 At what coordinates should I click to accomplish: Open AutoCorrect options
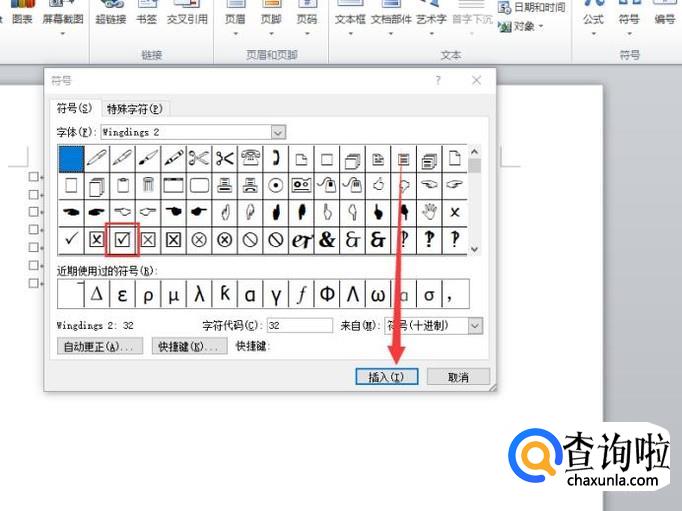(100, 346)
